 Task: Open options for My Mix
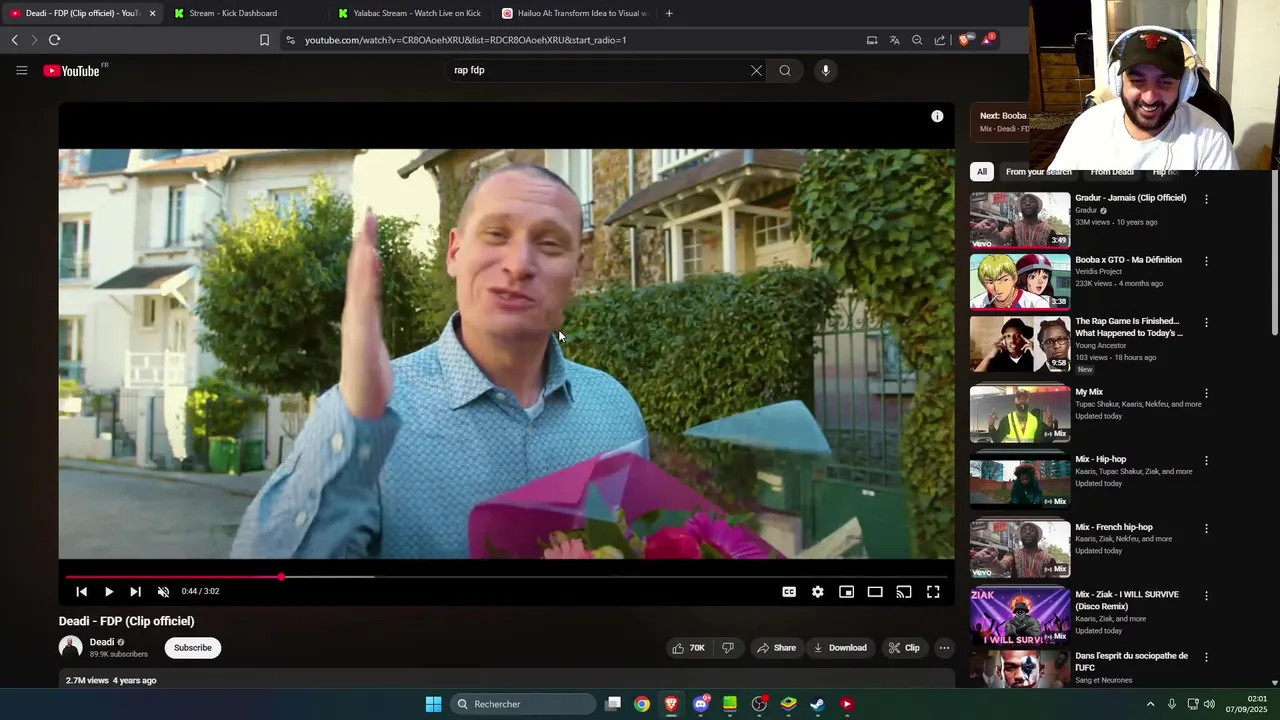(x=1206, y=394)
